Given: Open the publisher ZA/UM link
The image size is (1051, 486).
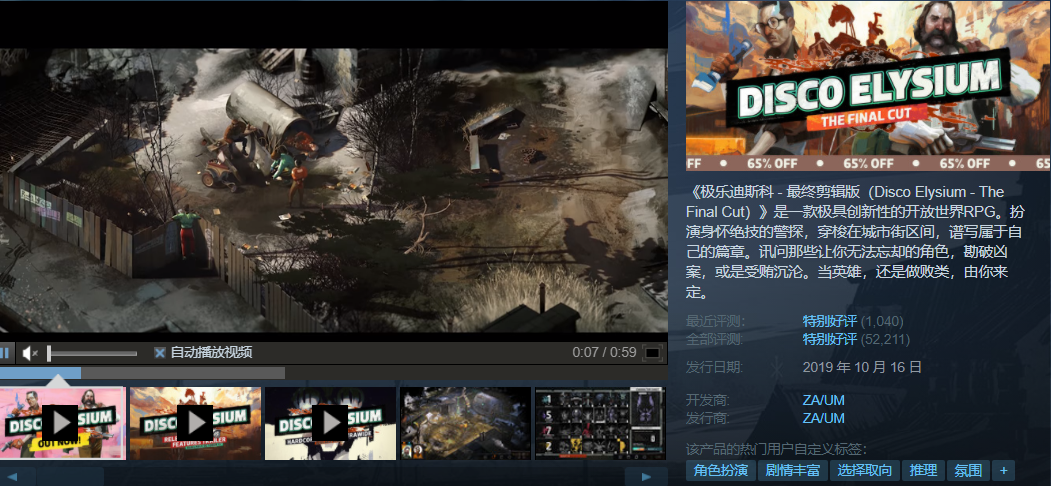Looking at the screenshot, I should tap(823, 418).
